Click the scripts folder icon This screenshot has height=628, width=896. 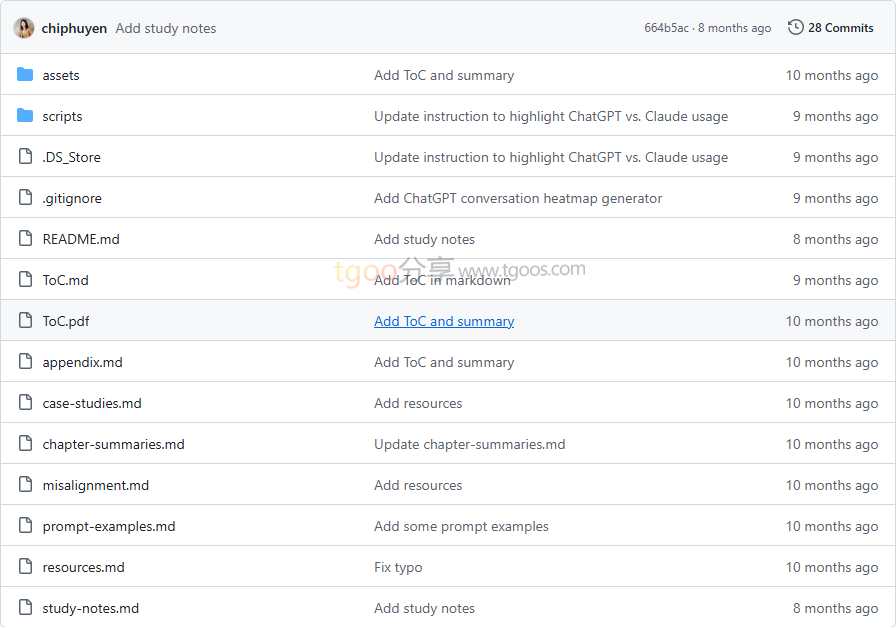tap(25, 116)
